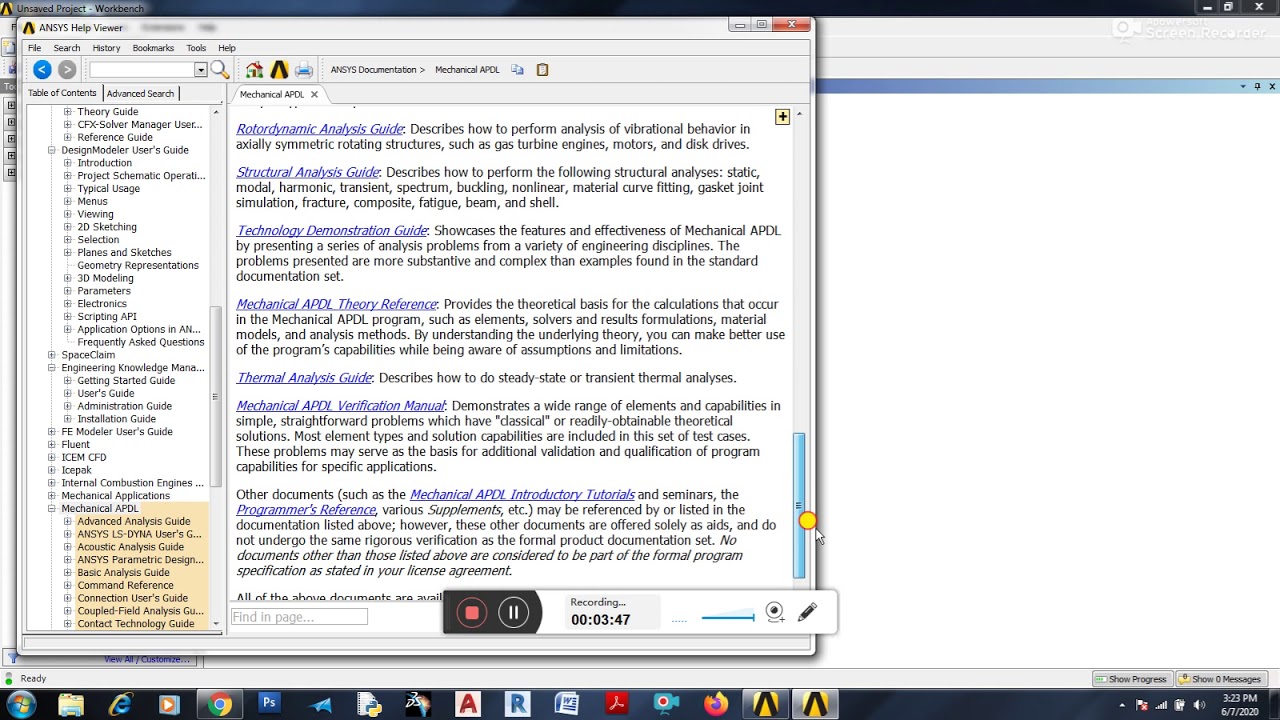Click the magnifying glass search icon
The image size is (1280, 720).
tap(220, 69)
